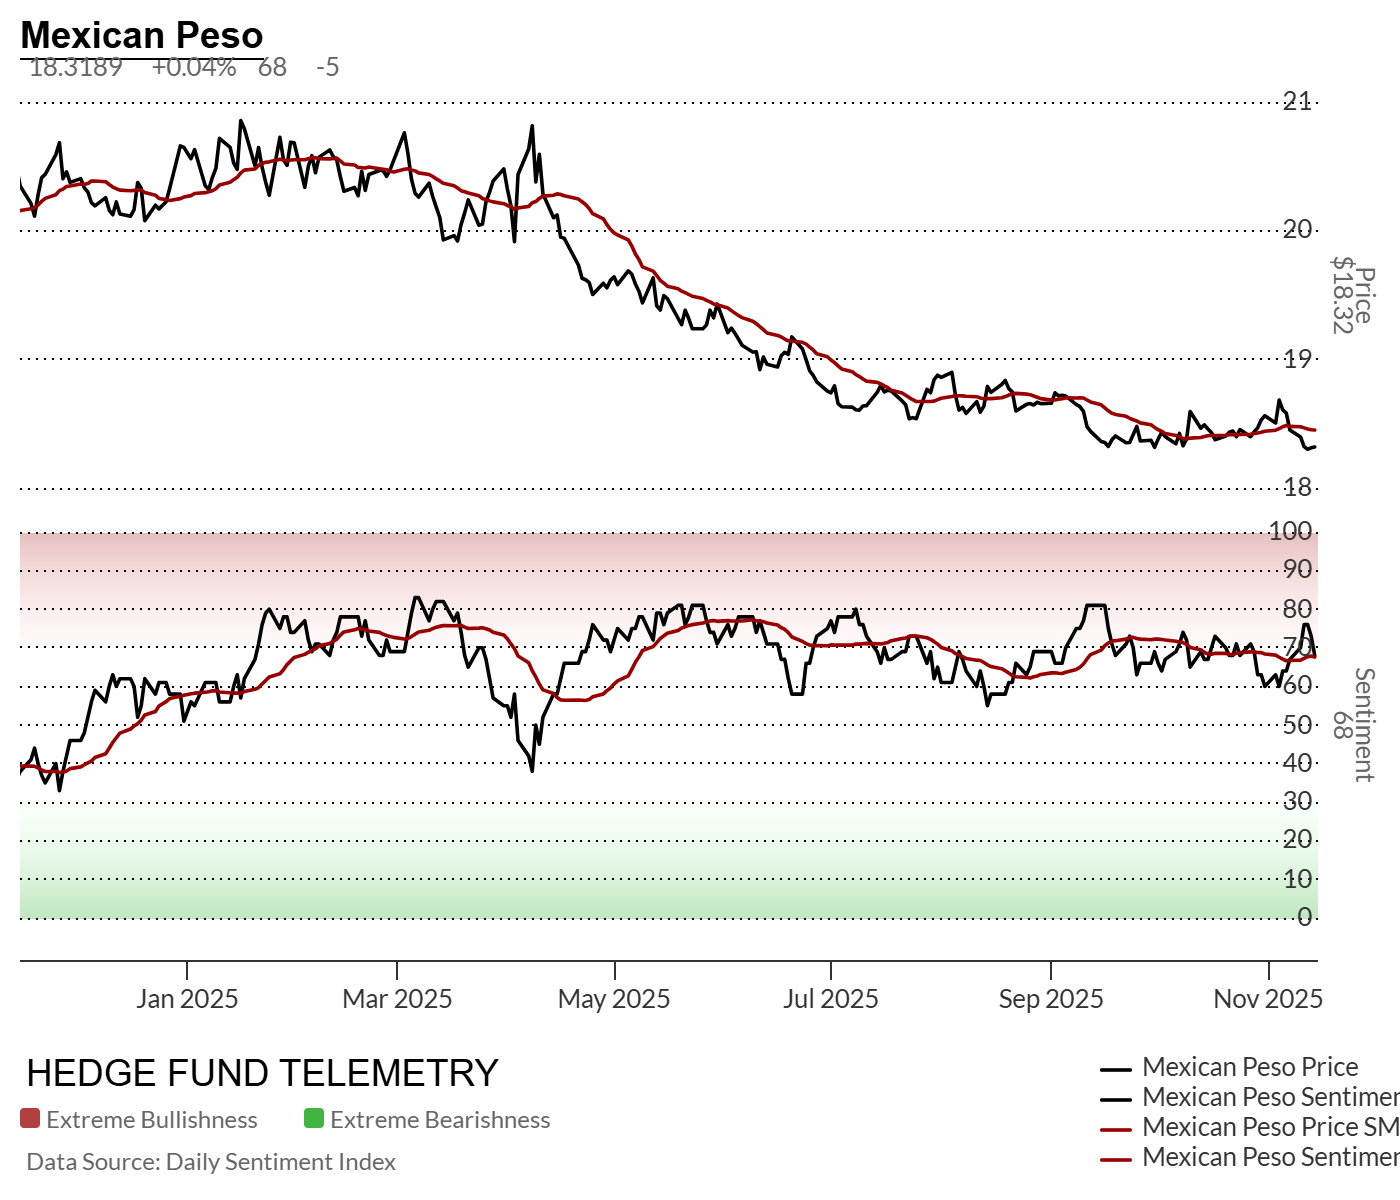This screenshot has height=1200, width=1400.
Task: Click the Data Source: Daily Sentiment Index text
Action: (x=211, y=1162)
